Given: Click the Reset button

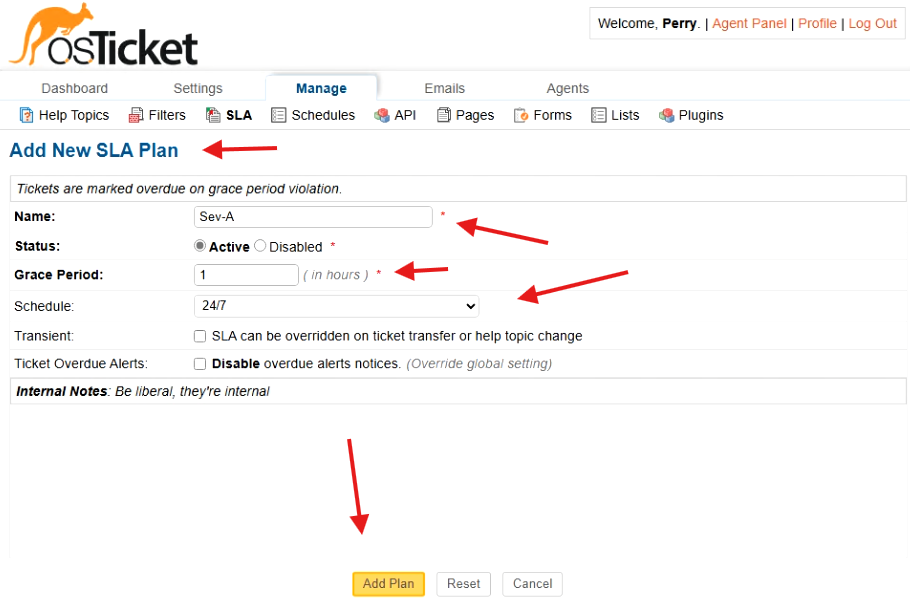Looking at the screenshot, I should pyautogui.click(x=463, y=584).
